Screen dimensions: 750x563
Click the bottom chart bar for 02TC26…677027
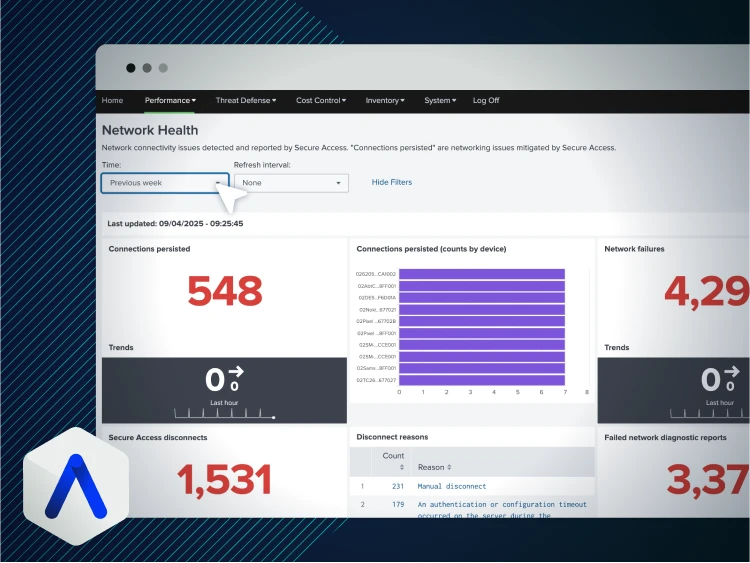(482, 380)
